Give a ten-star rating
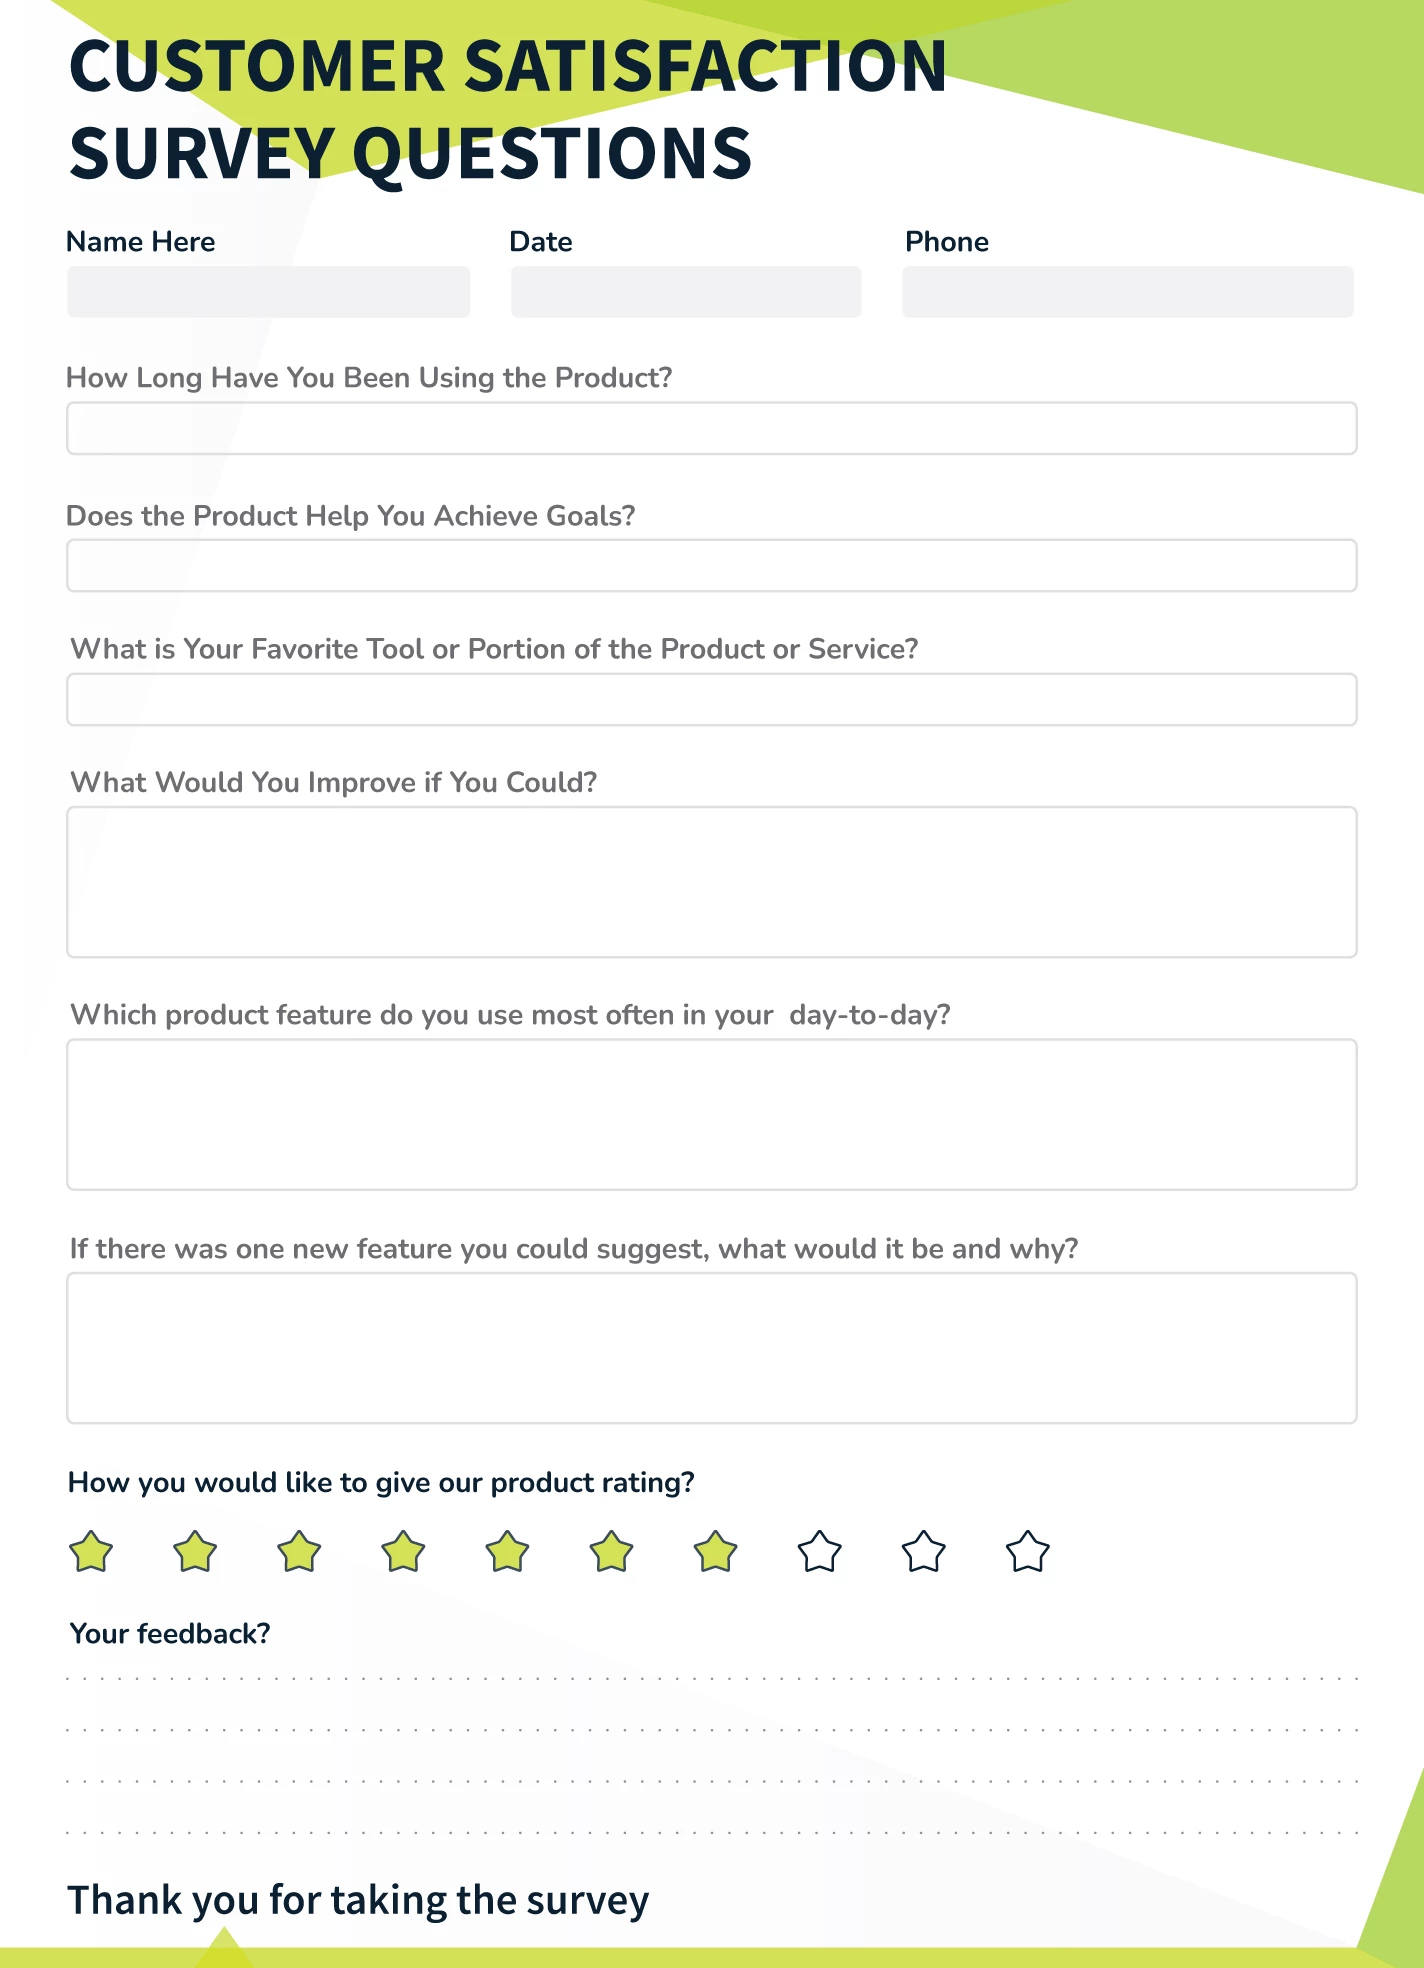The image size is (1424, 1968). pyautogui.click(x=1028, y=1553)
